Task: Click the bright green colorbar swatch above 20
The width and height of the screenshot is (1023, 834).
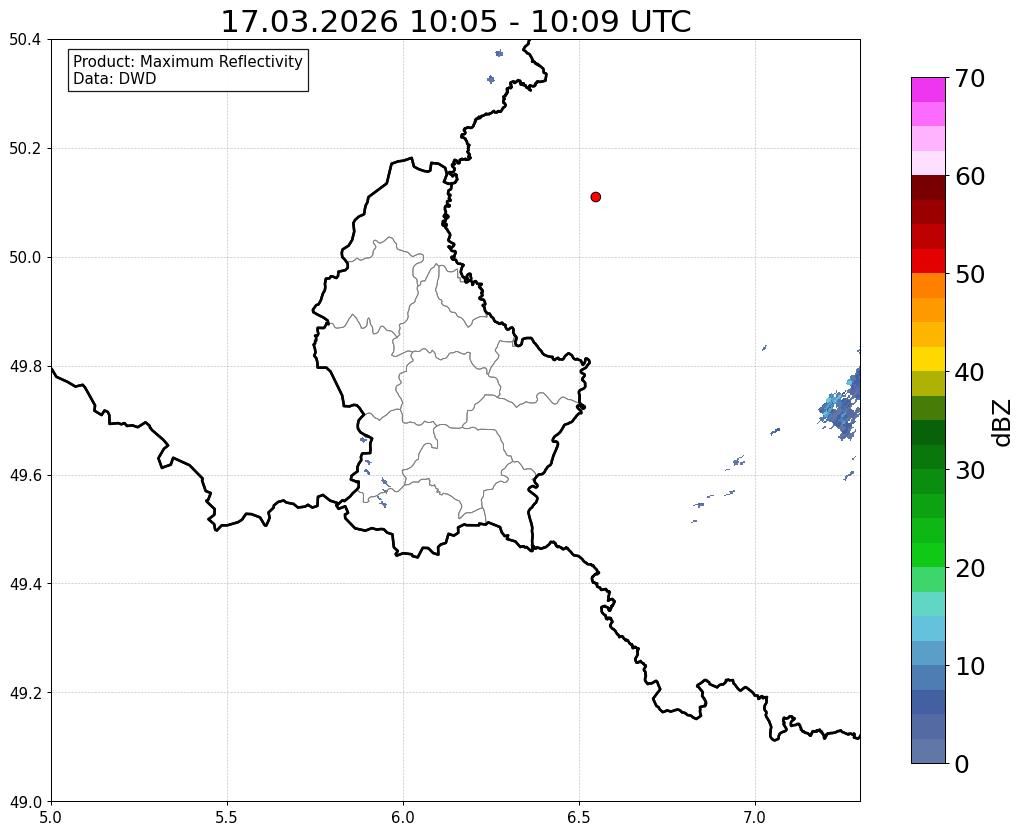Action: pyautogui.click(x=928, y=555)
